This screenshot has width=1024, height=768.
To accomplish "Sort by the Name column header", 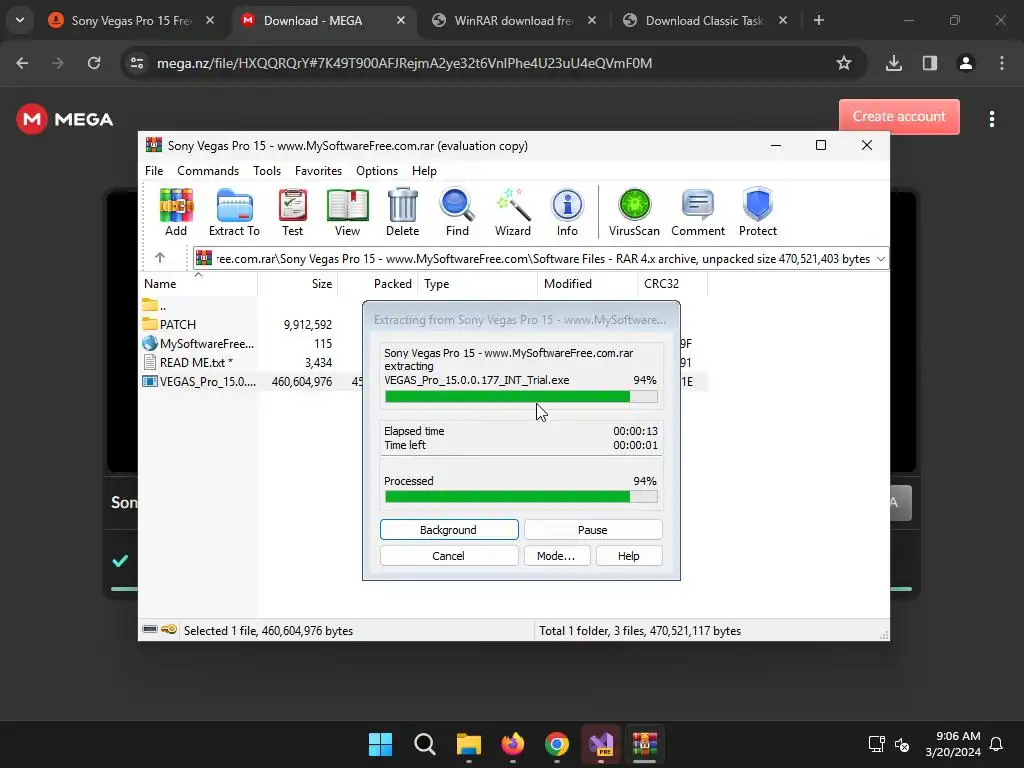I will point(199,283).
